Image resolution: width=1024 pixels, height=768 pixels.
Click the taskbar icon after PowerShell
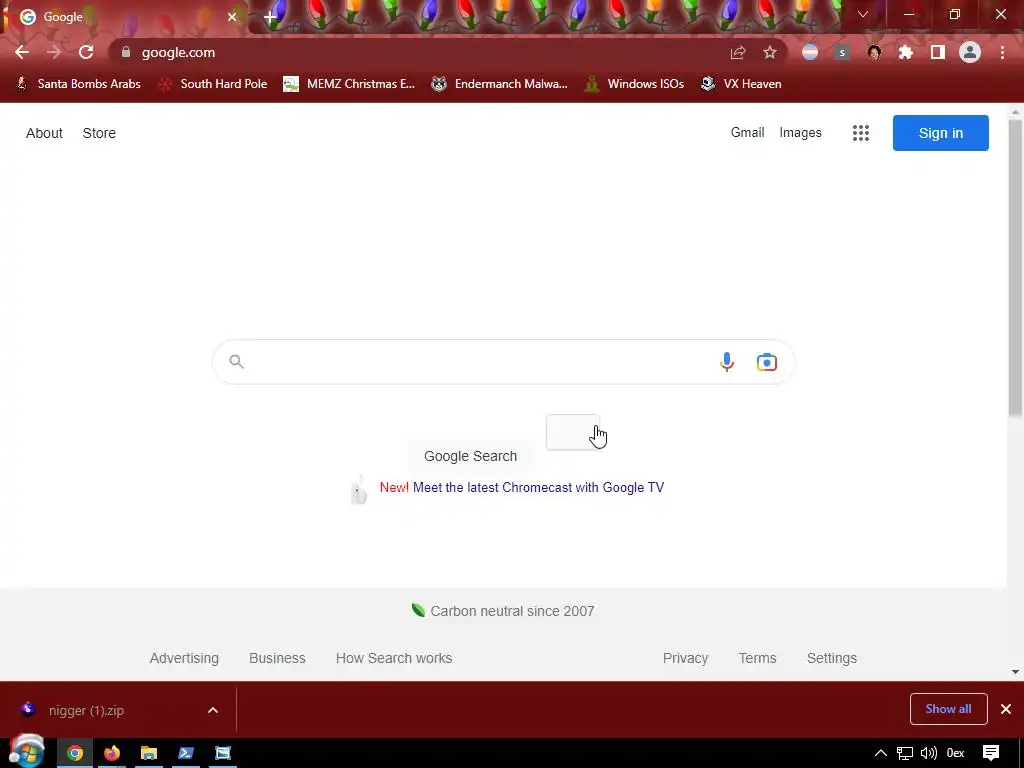click(x=223, y=753)
